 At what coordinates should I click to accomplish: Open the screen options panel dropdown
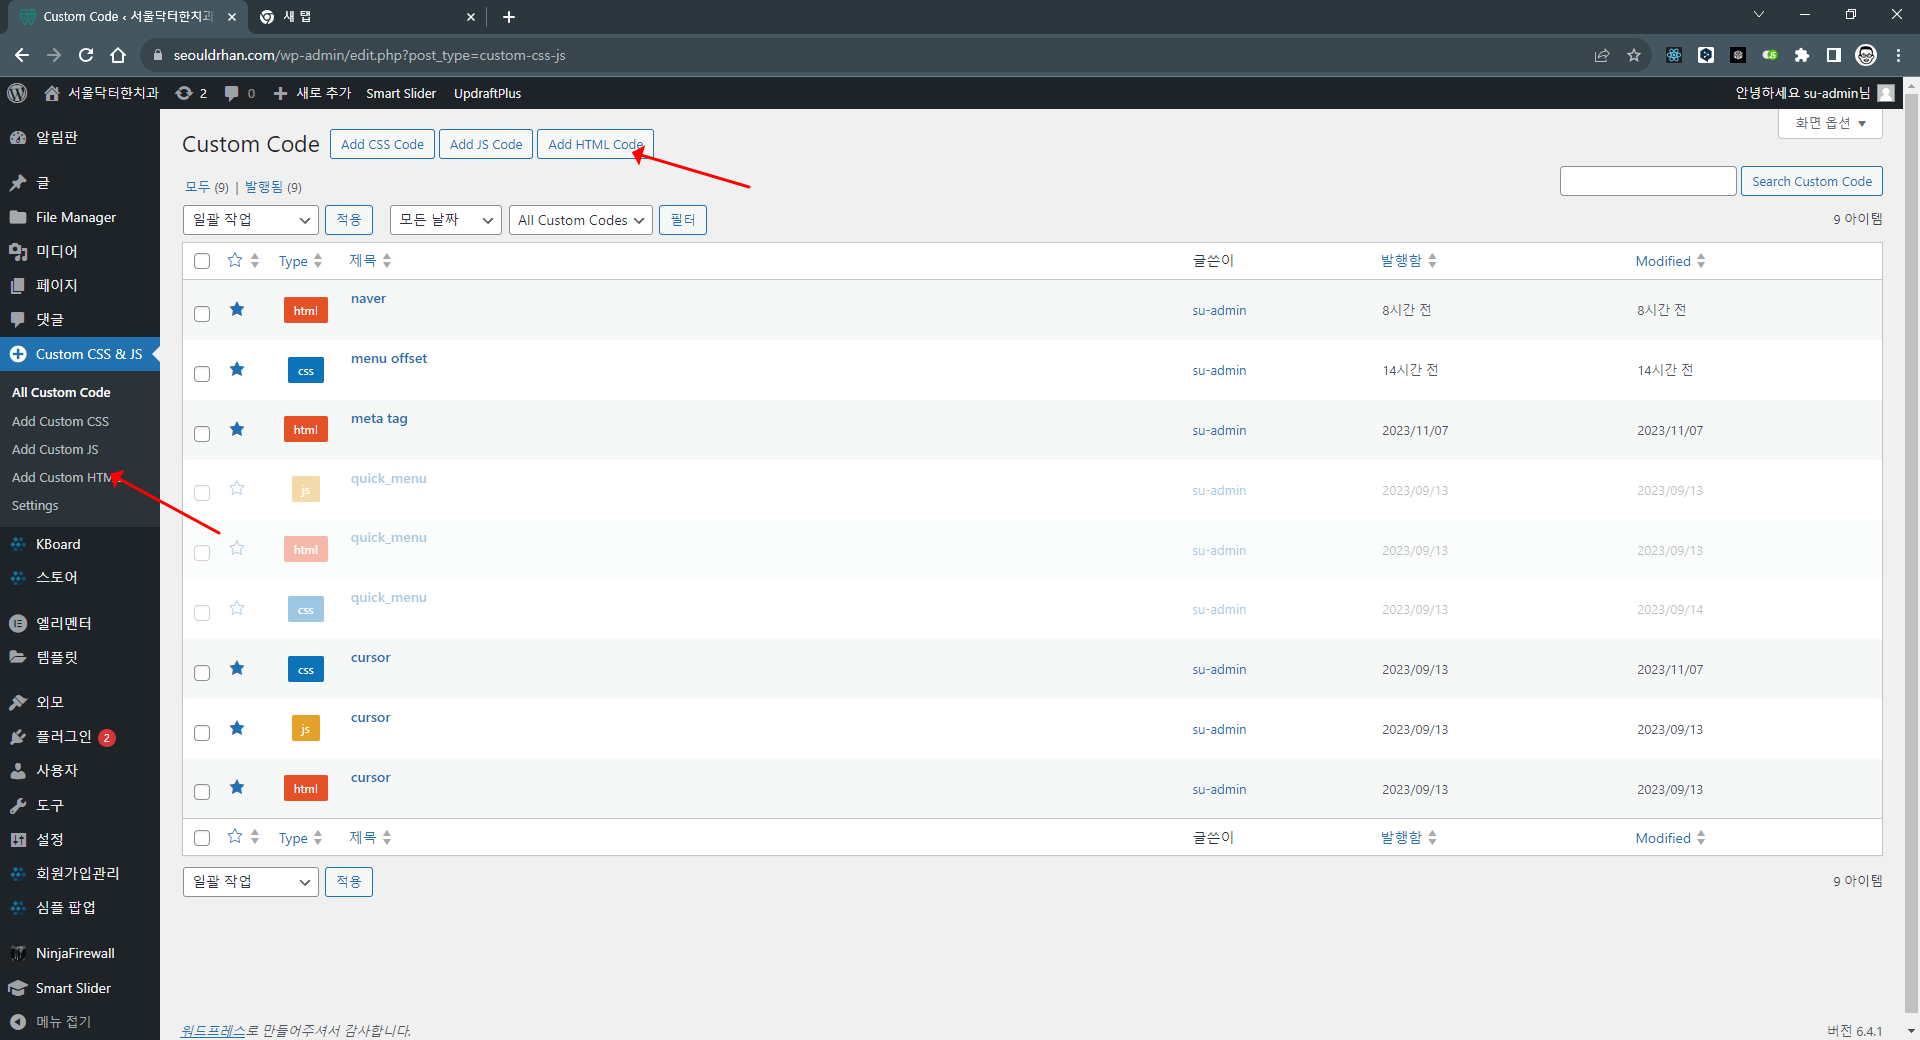1829,123
